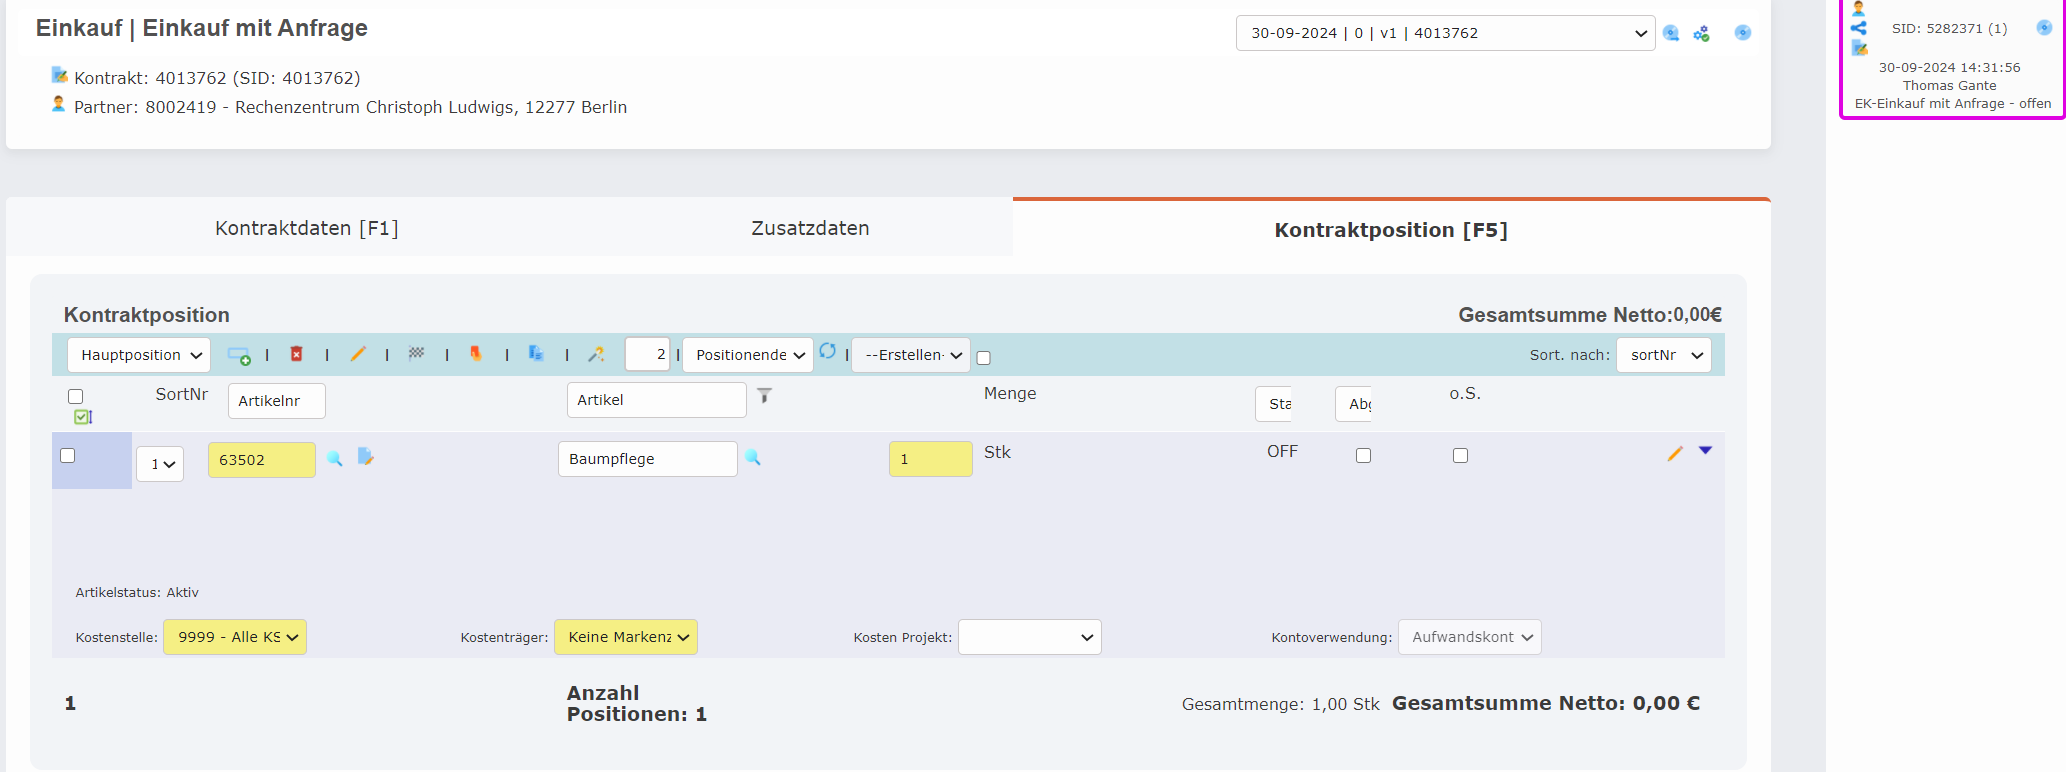Click the add new position icon with green plus
This screenshot has width=2066, height=772.
[x=239, y=355]
